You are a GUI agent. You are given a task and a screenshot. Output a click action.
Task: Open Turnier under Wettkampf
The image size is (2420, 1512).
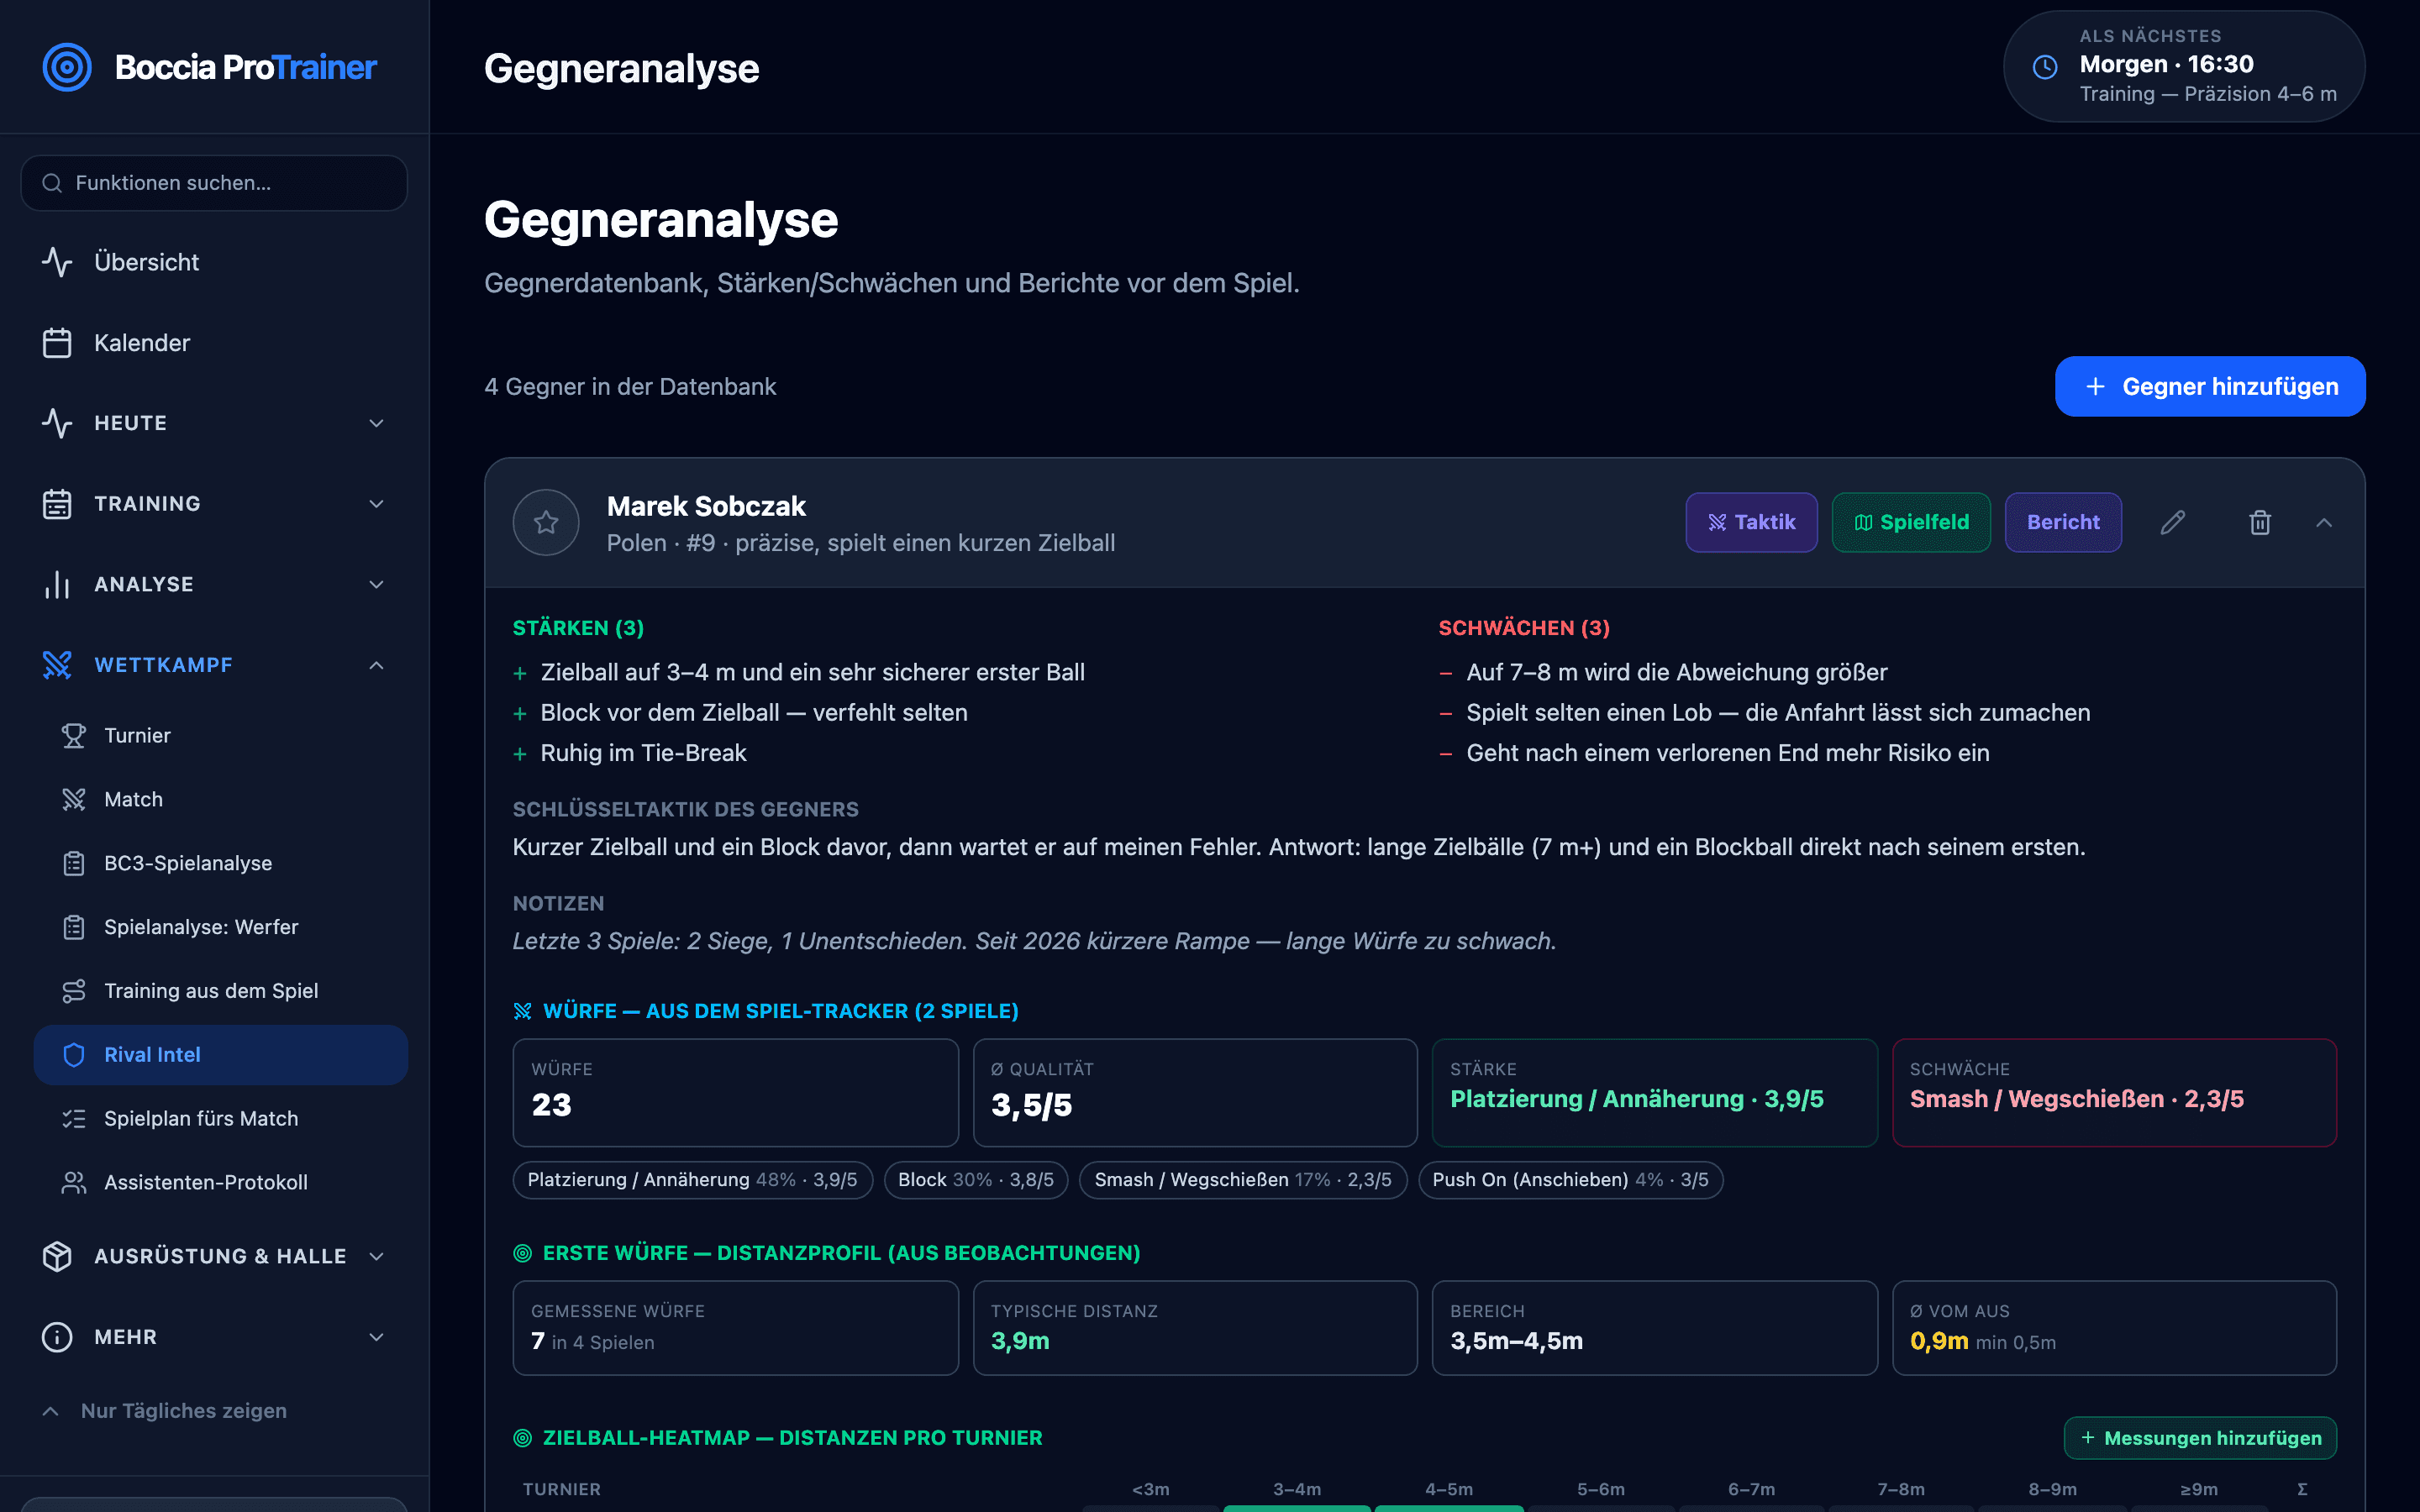coord(221,735)
